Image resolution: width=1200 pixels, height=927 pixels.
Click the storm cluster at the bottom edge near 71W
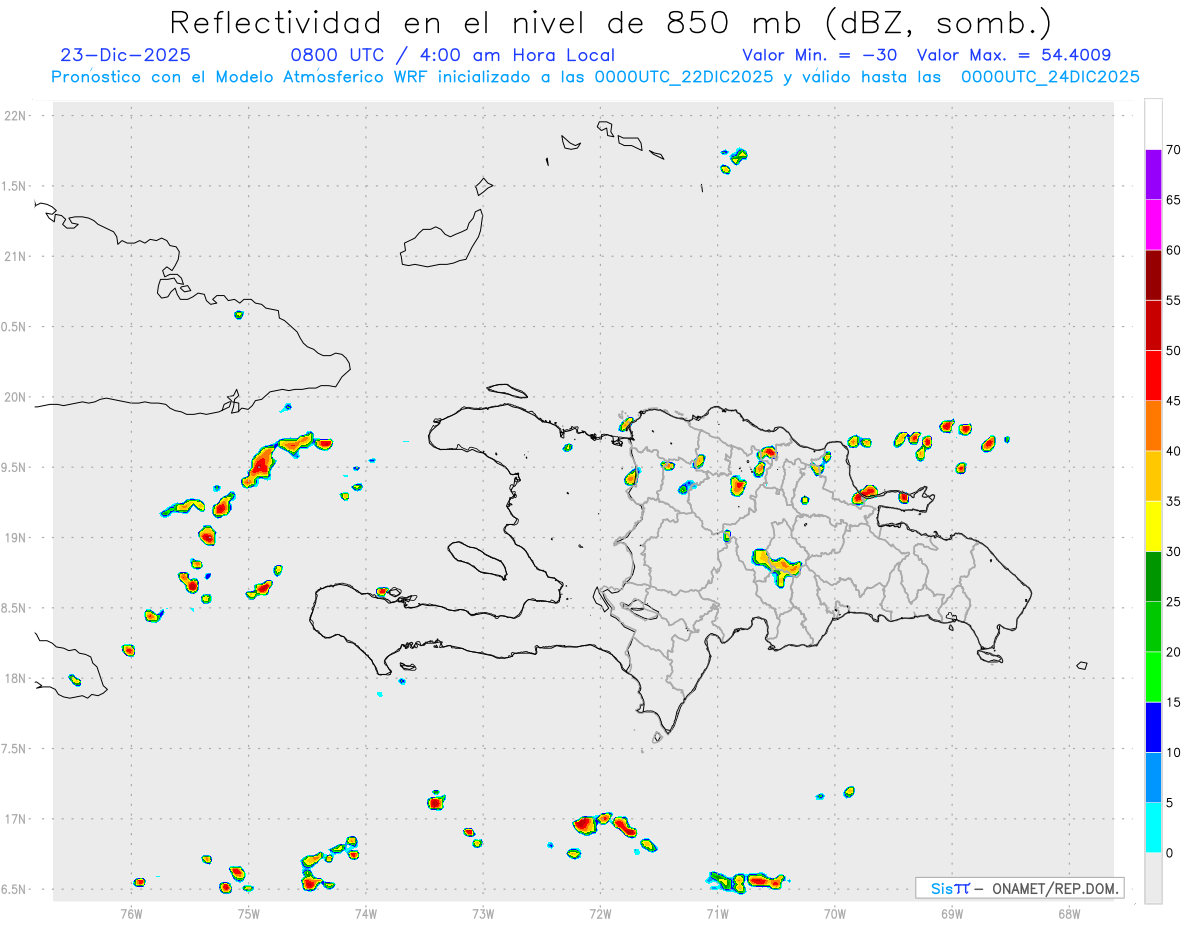pos(748,881)
